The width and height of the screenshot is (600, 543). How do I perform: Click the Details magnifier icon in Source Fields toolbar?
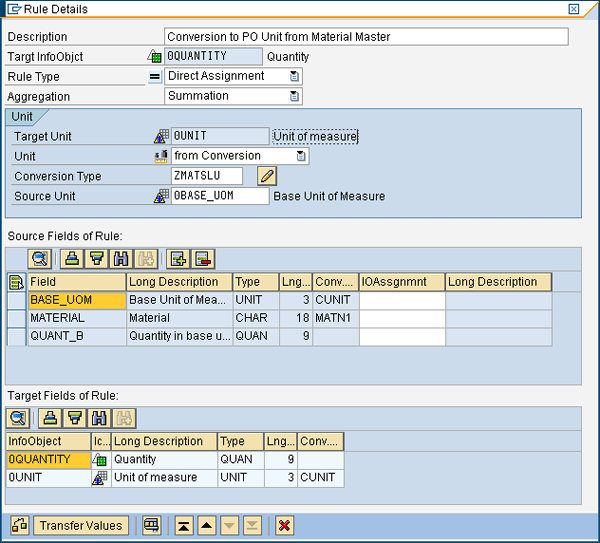[x=39, y=259]
